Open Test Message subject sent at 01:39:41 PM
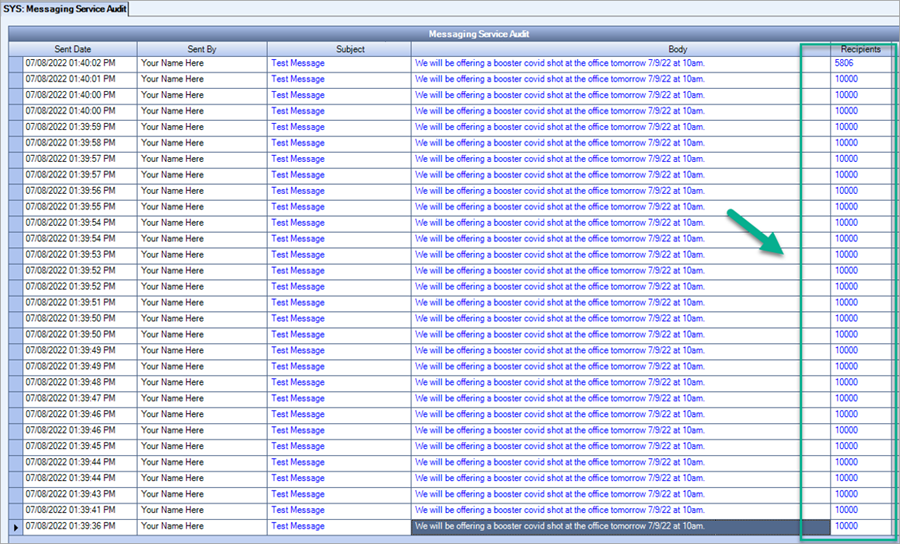 [298, 510]
